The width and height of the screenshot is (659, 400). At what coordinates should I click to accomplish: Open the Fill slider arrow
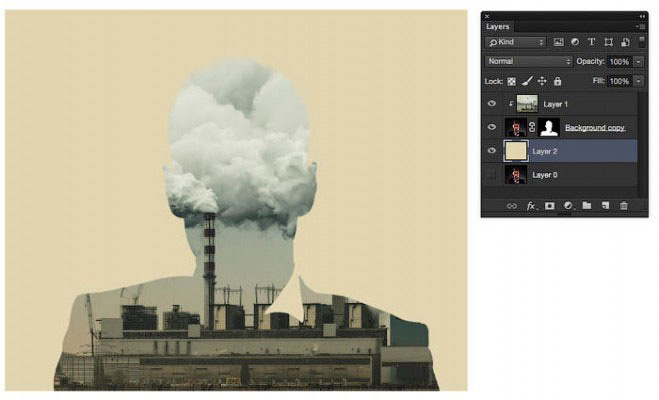pyautogui.click(x=638, y=81)
